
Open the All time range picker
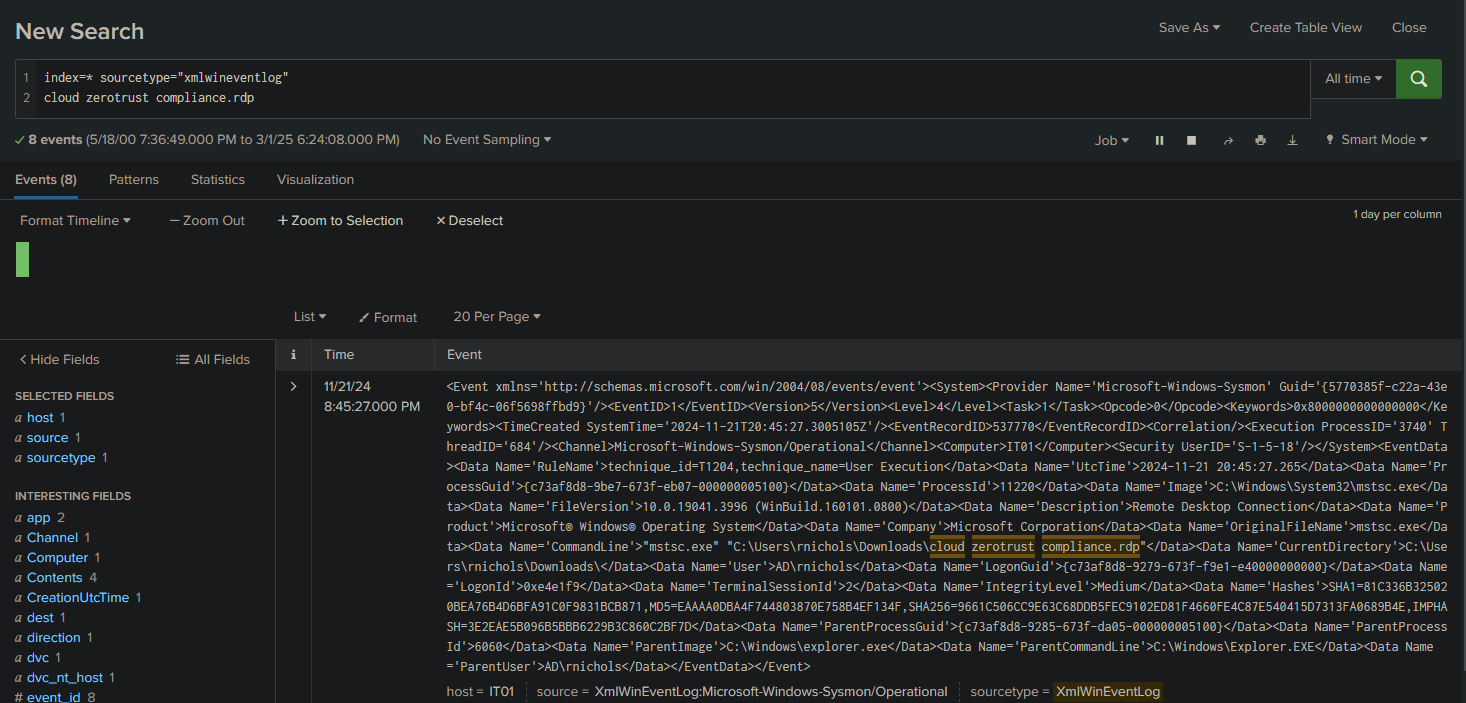[x=1354, y=78]
